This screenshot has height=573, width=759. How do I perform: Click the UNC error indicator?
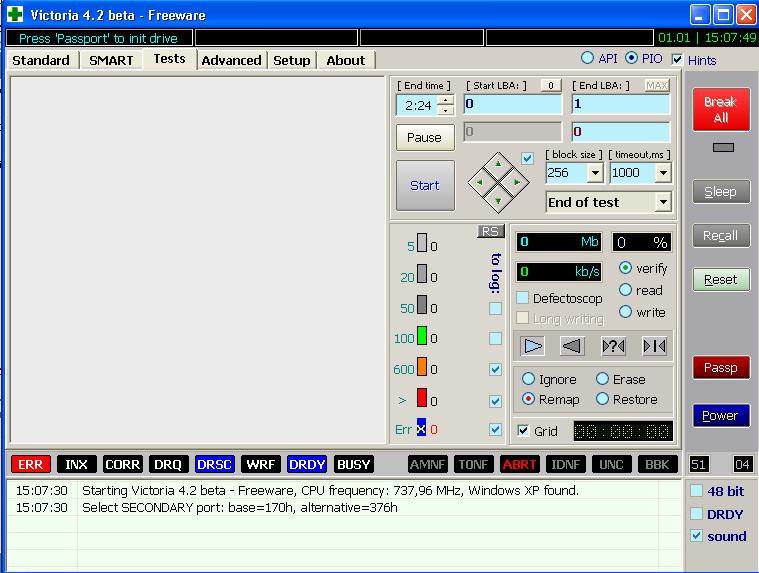point(611,465)
